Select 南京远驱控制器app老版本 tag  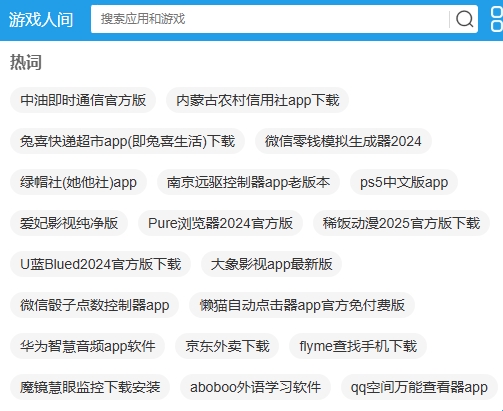pyautogui.click(x=248, y=182)
